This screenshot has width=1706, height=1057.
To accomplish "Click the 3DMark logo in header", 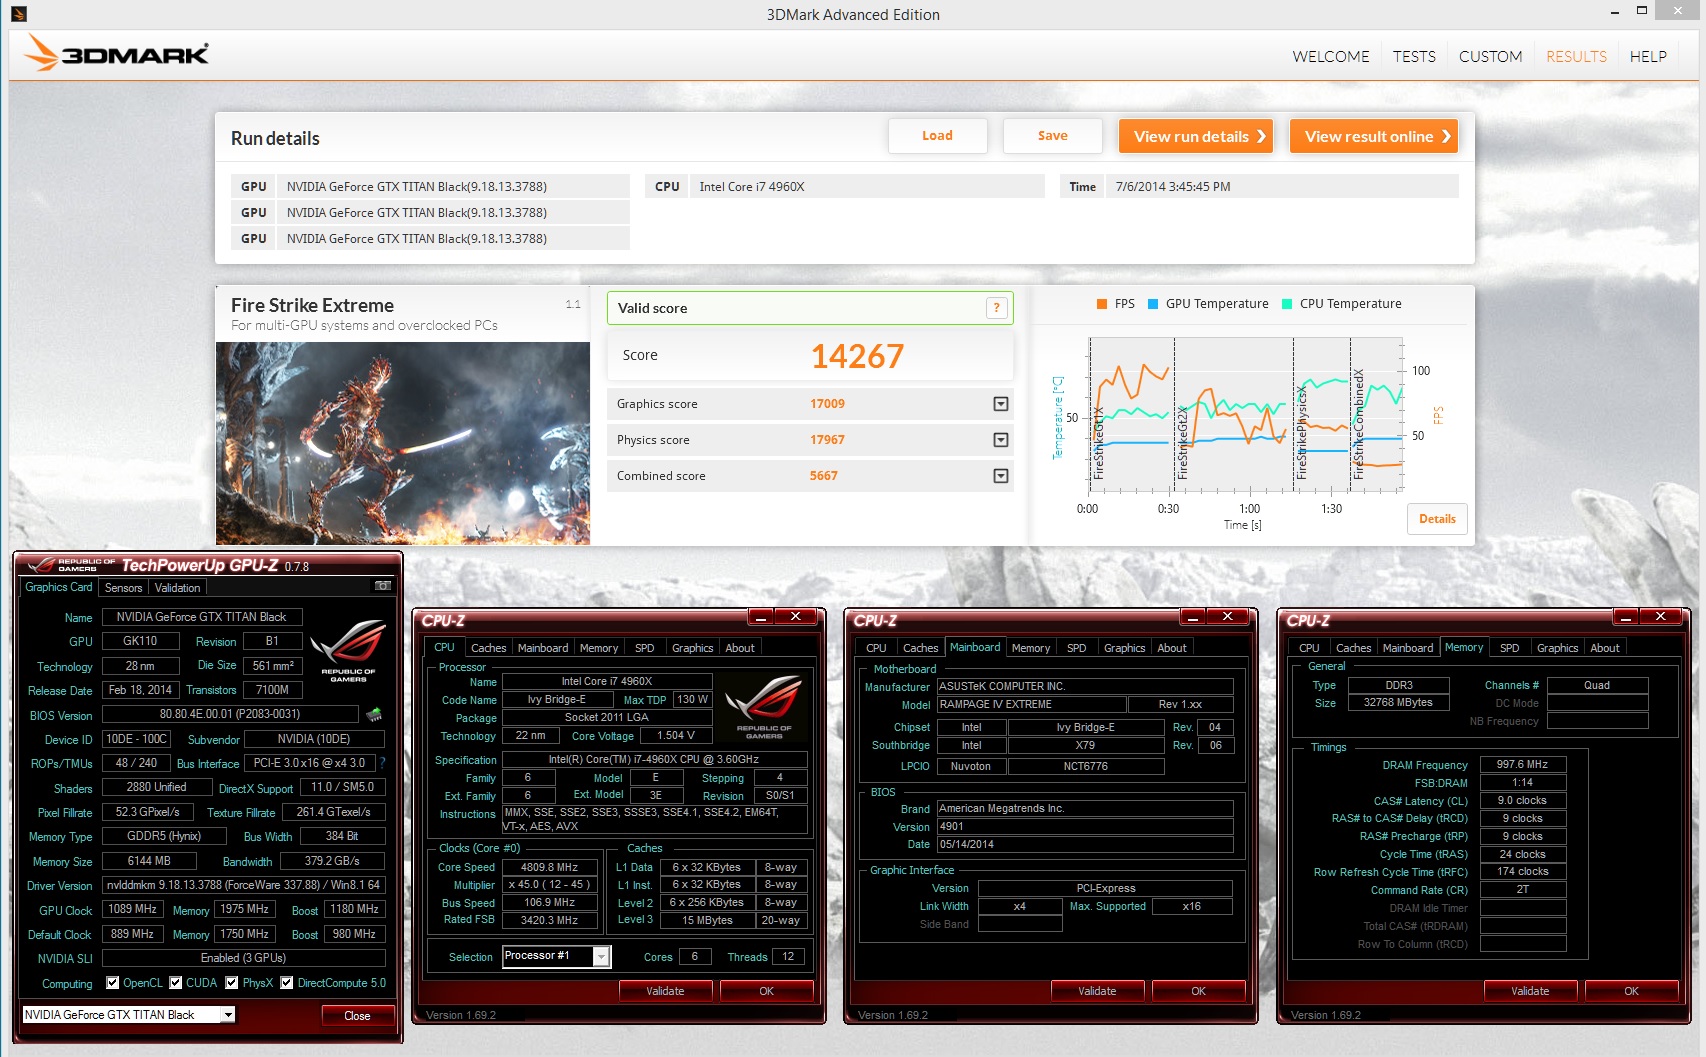I will click(117, 53).
